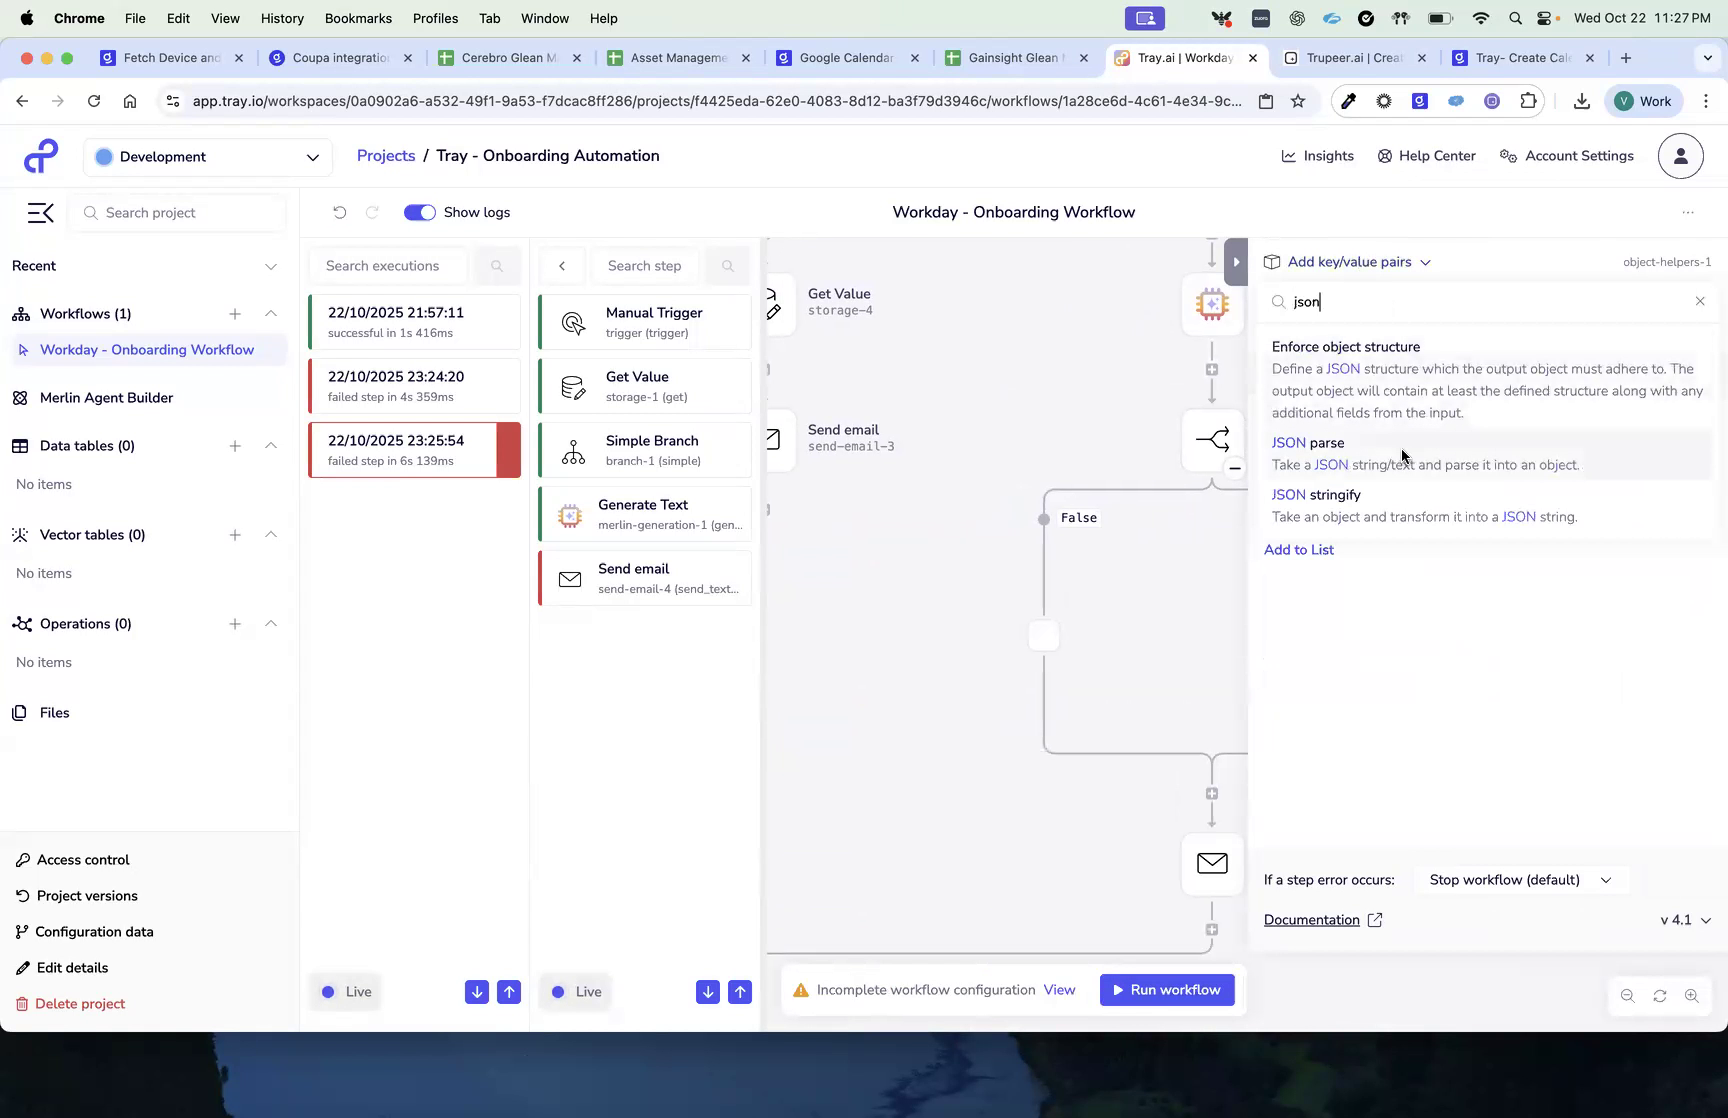Image resolution: width=1728 pixels, height=1118 pixels.
Task: Collapse the left navigation with the hamburger icon
Action: [40, 212]
